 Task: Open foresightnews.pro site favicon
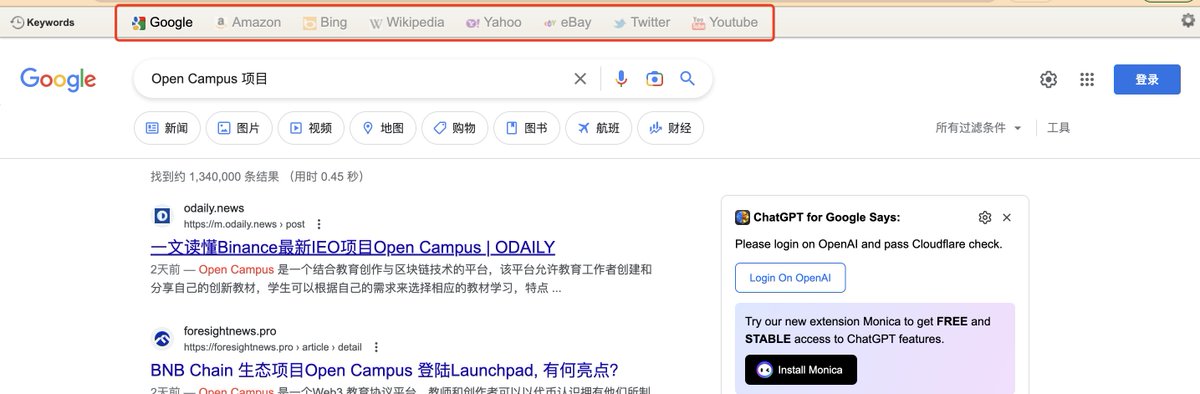[162, 338]
